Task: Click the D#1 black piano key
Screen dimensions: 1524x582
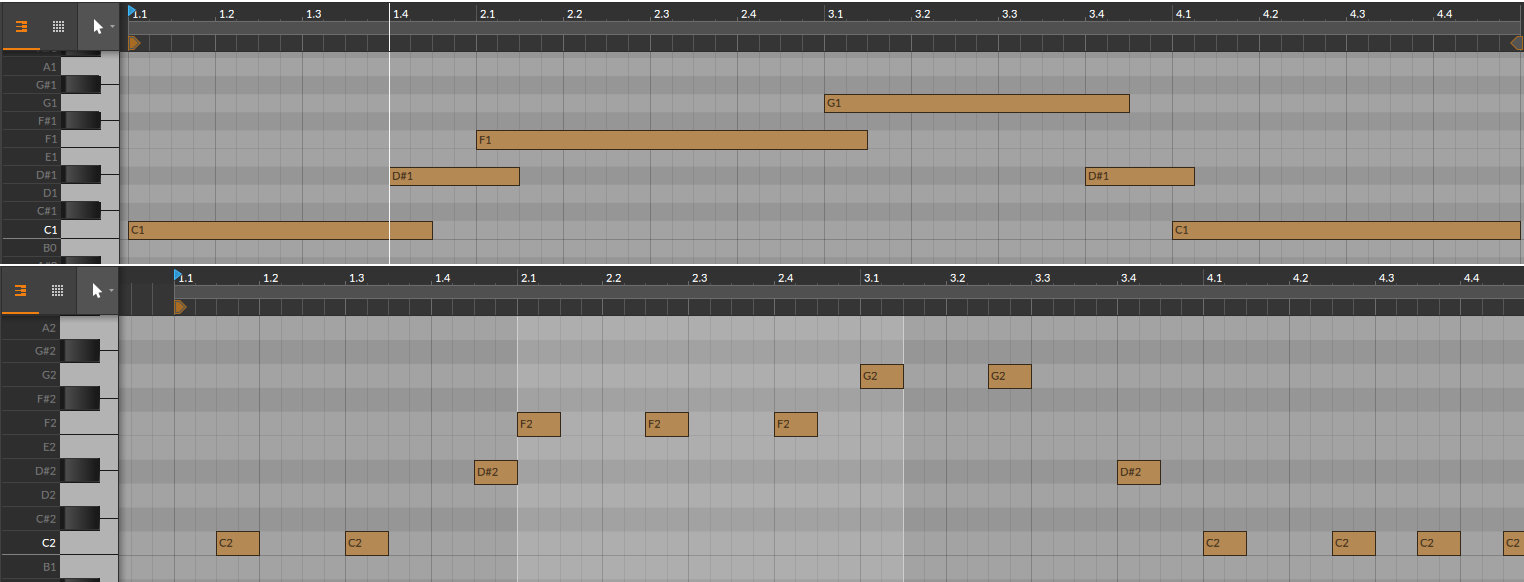Action: pos(82,175)
